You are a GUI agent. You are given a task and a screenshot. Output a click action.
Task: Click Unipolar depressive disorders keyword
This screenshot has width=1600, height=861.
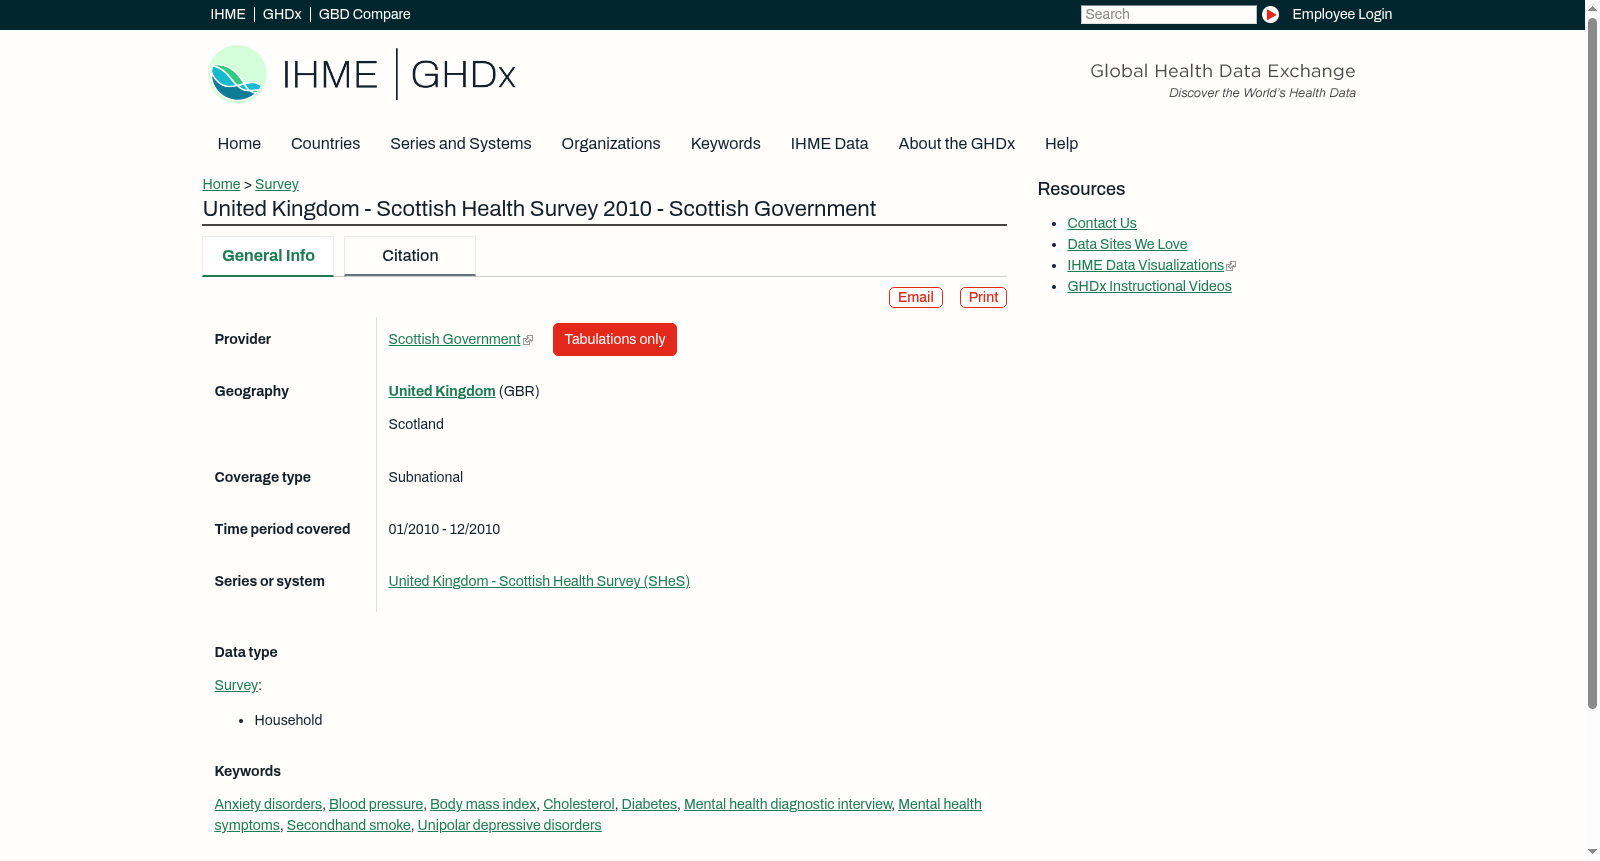tap(509, 825)
